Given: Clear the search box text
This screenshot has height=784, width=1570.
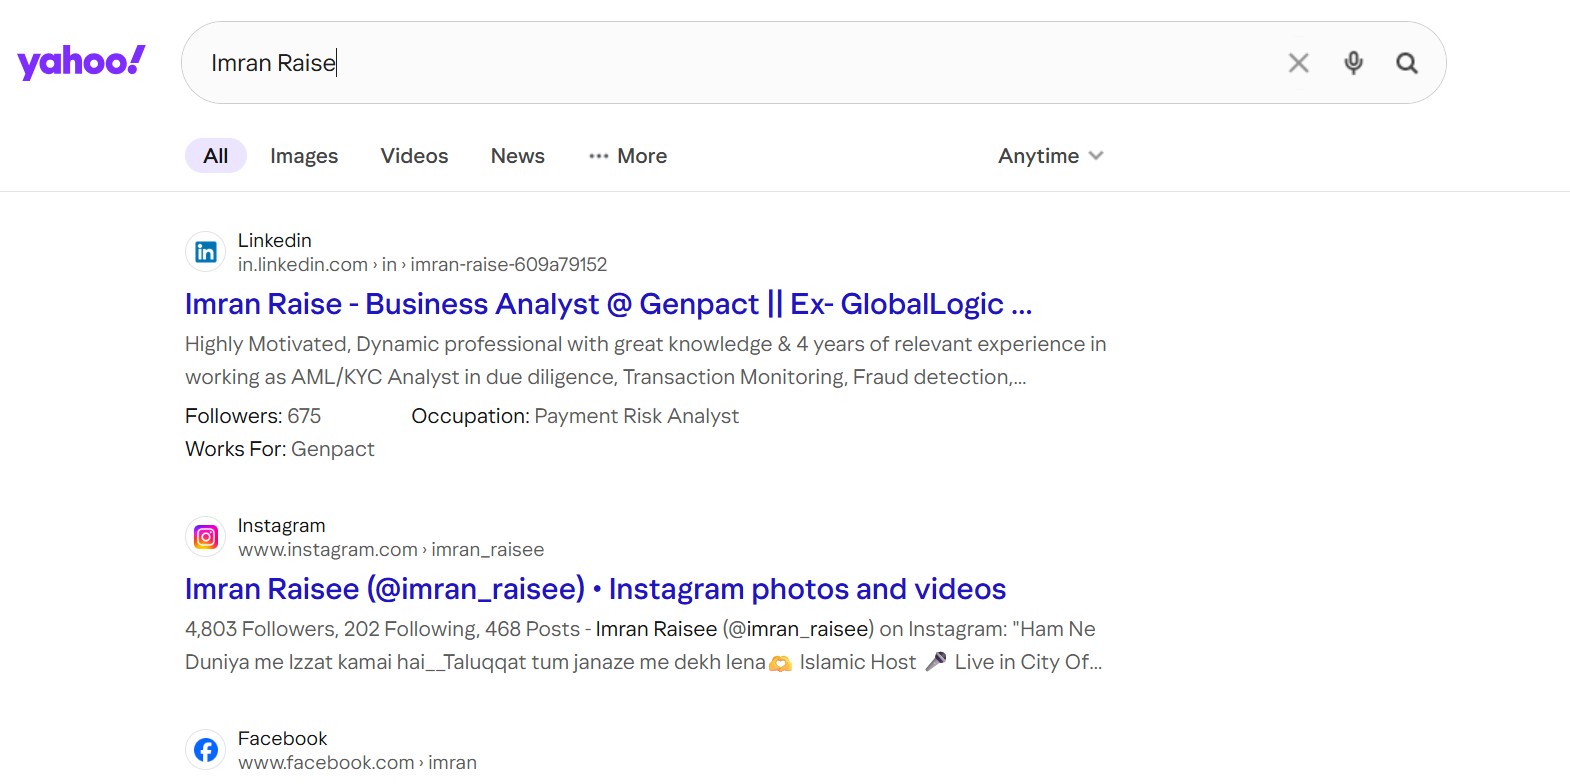Looking at the screenshot, I should coord(1298,63).
